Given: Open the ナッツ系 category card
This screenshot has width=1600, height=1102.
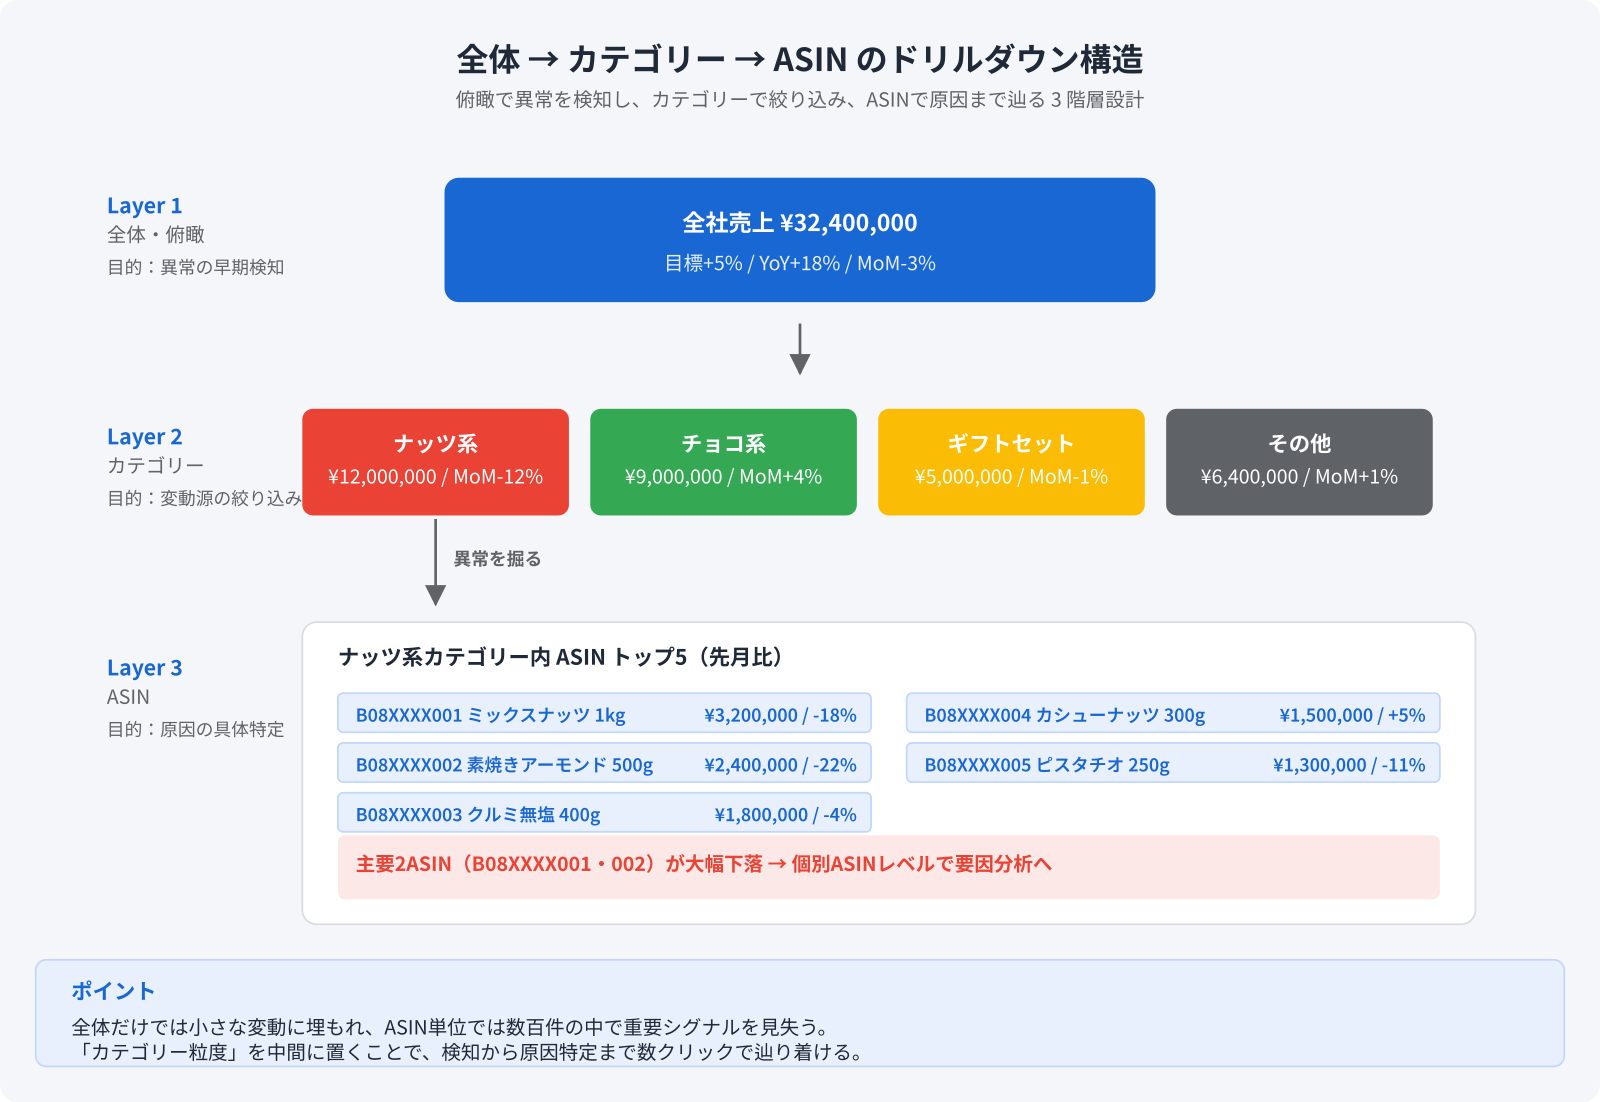Looking at the screenshot, I should (x=435, y=461).
